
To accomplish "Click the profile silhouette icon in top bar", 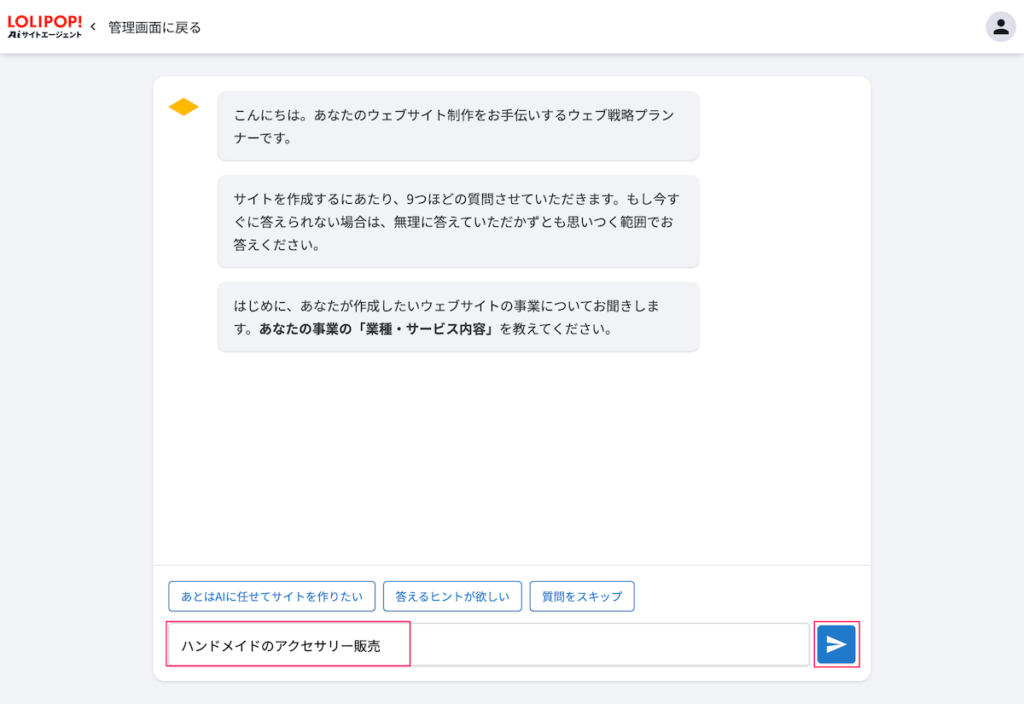I will (1001, 27).
